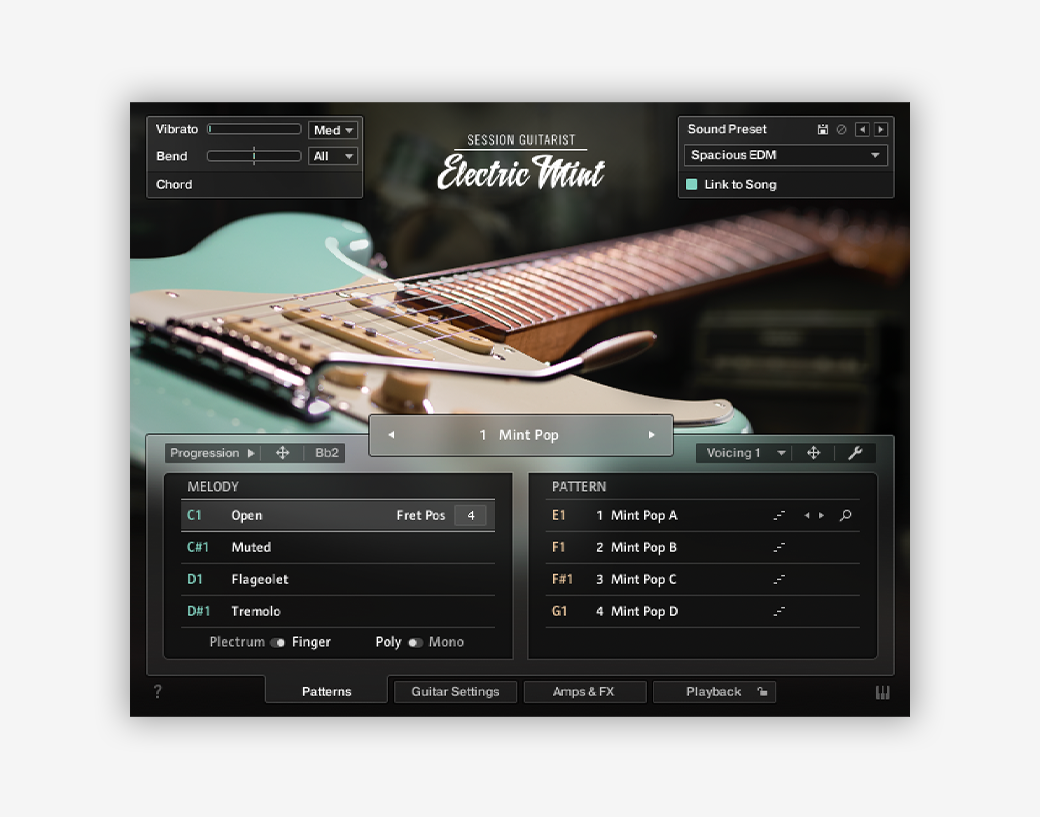Open the help question mark
This screenshot has height=817, width=1040.
157,692
